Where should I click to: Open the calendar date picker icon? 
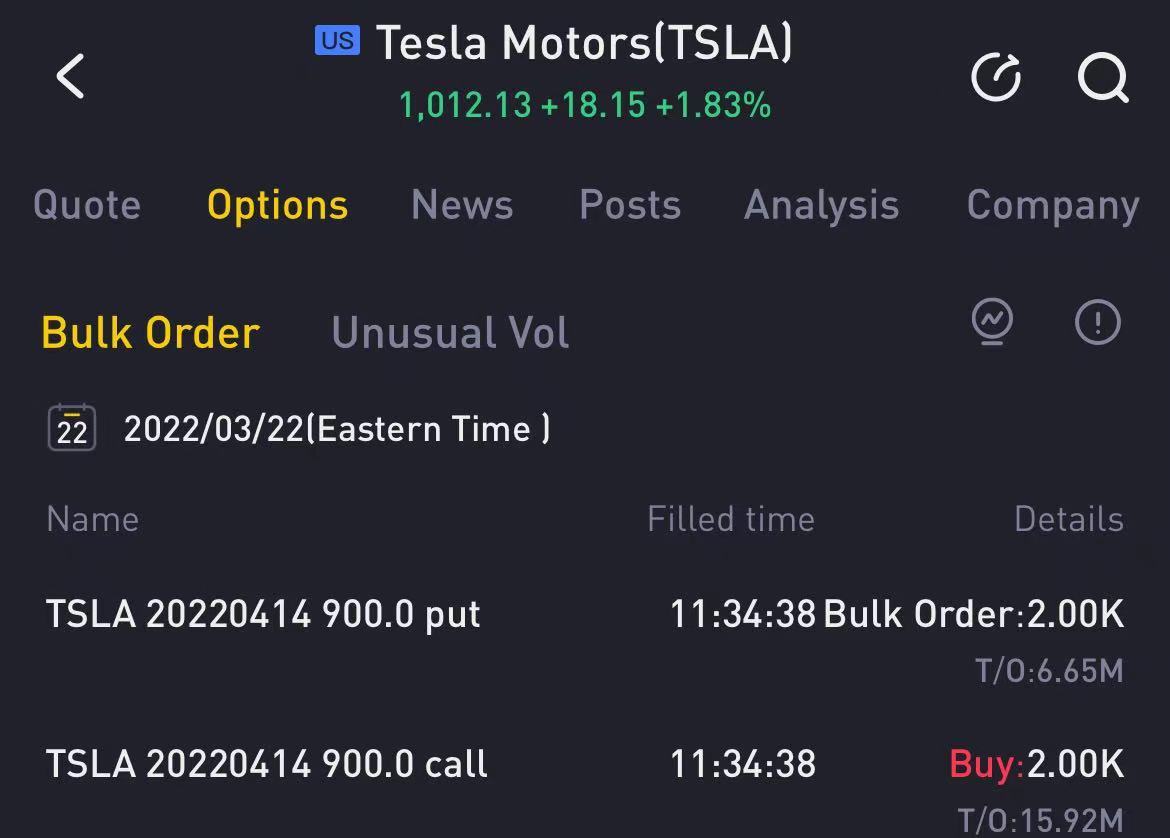click(72, 428)
